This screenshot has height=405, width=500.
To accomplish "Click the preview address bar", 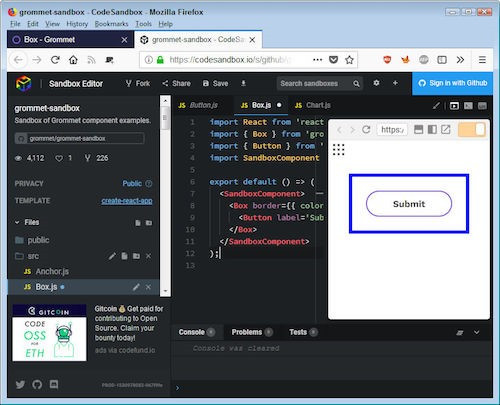I will [x=392, y=129].
